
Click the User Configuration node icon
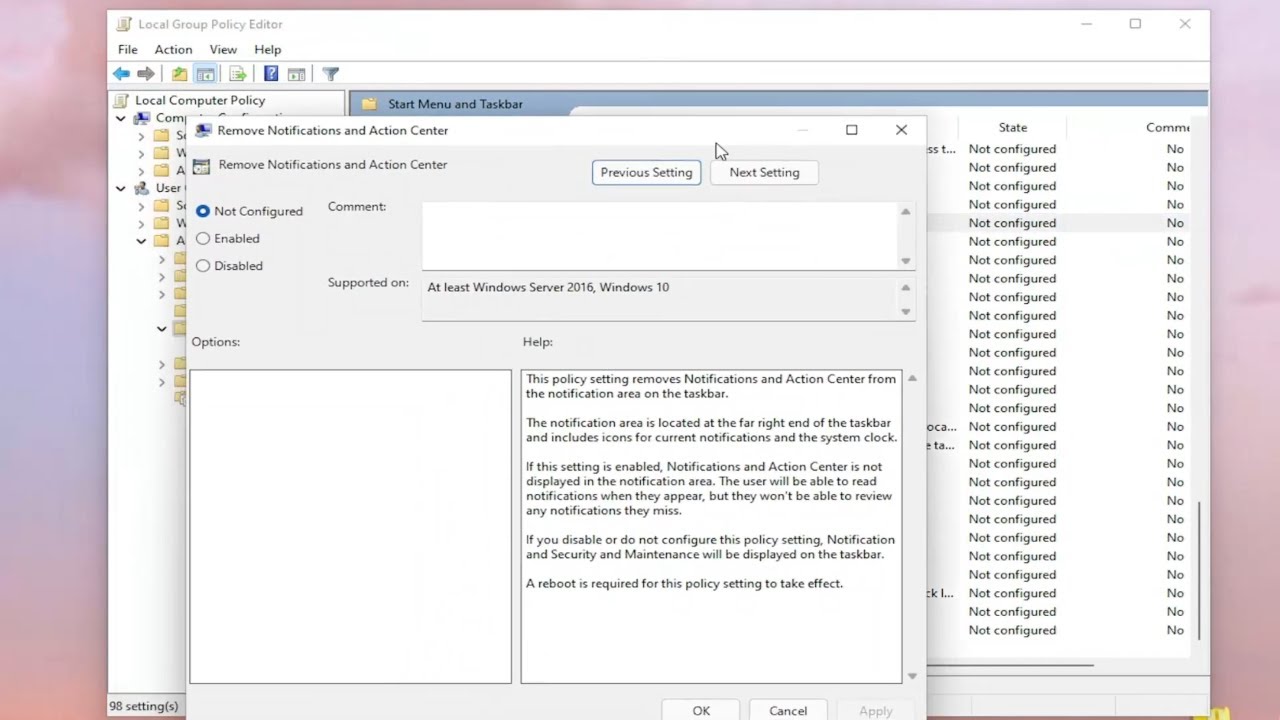click(143, 188)
